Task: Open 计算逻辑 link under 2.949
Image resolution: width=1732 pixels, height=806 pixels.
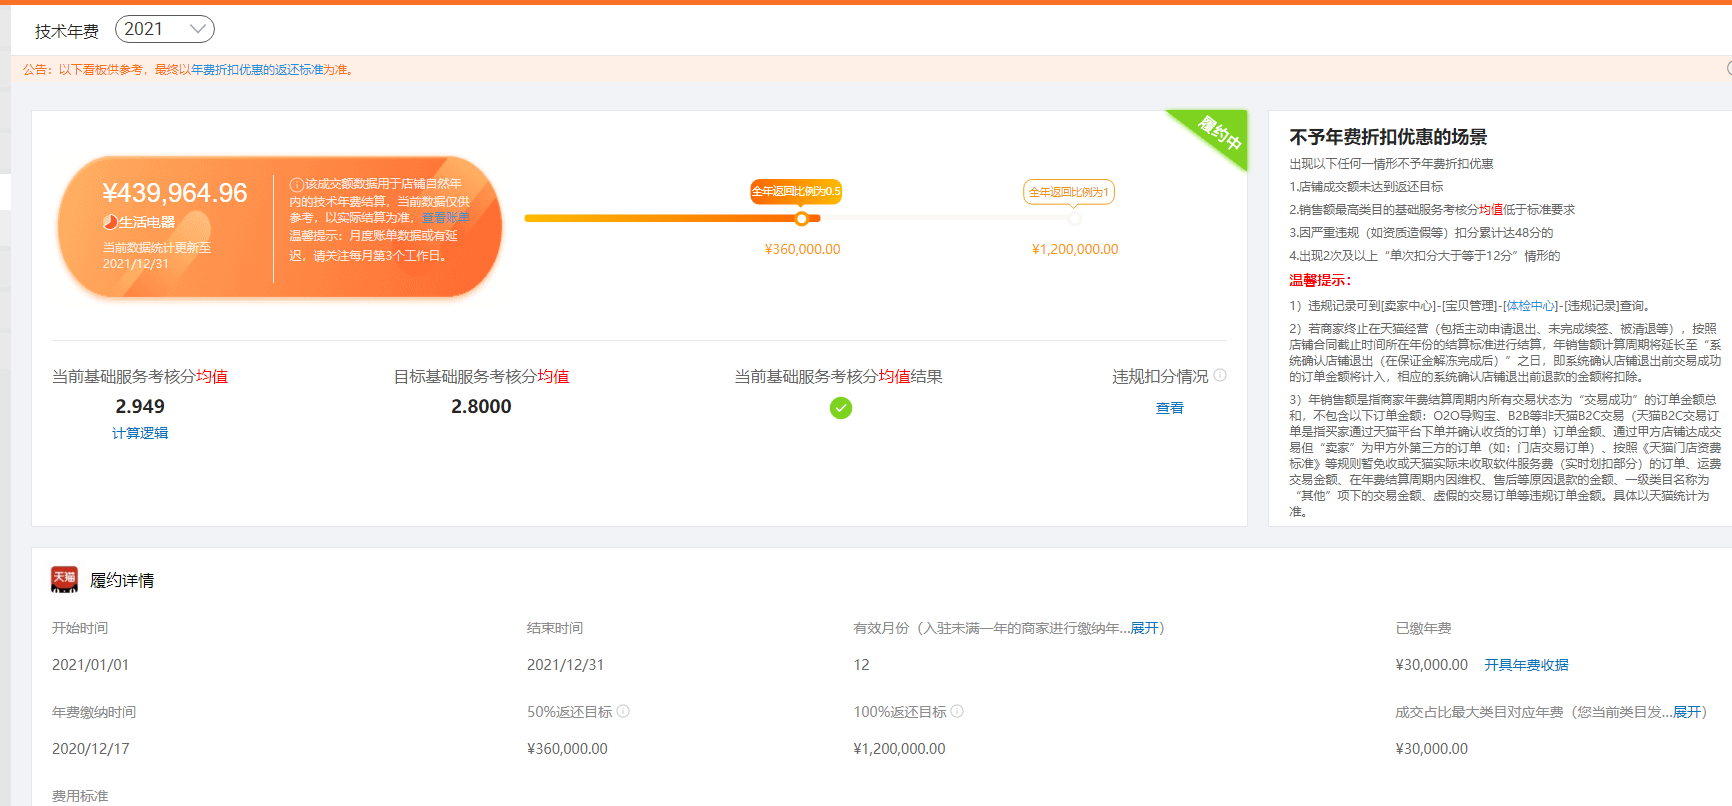Action: tap(140, 433)
